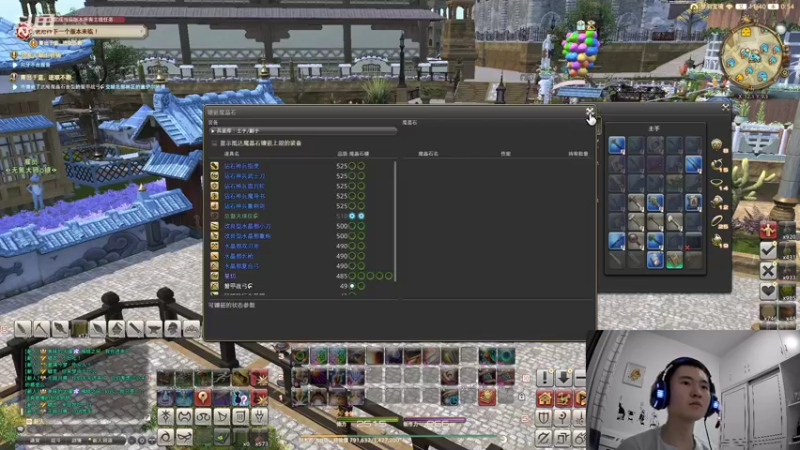Open the bracelet armoury tab with count 12

pos(718,203)
